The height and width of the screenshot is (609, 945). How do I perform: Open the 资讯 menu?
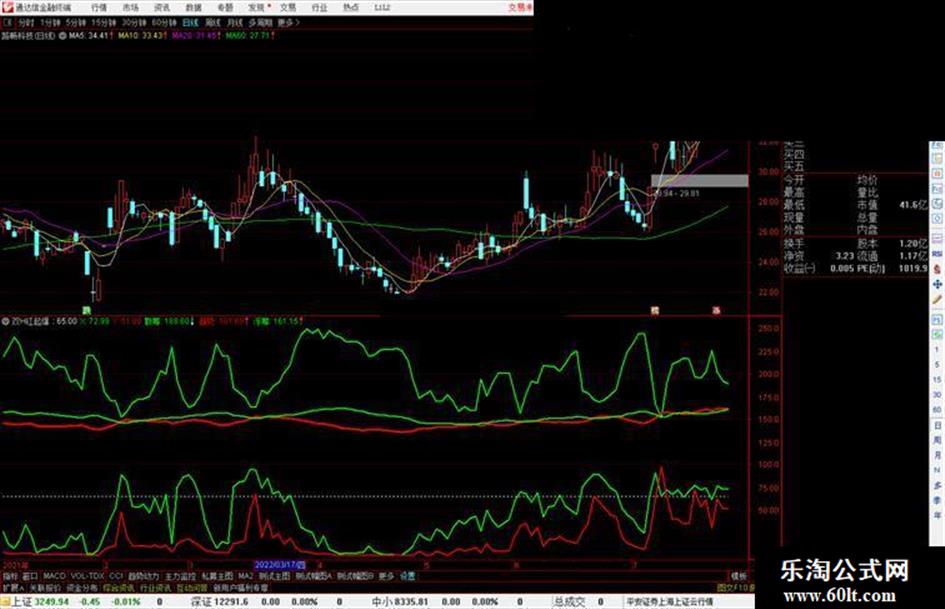point(162,7)
